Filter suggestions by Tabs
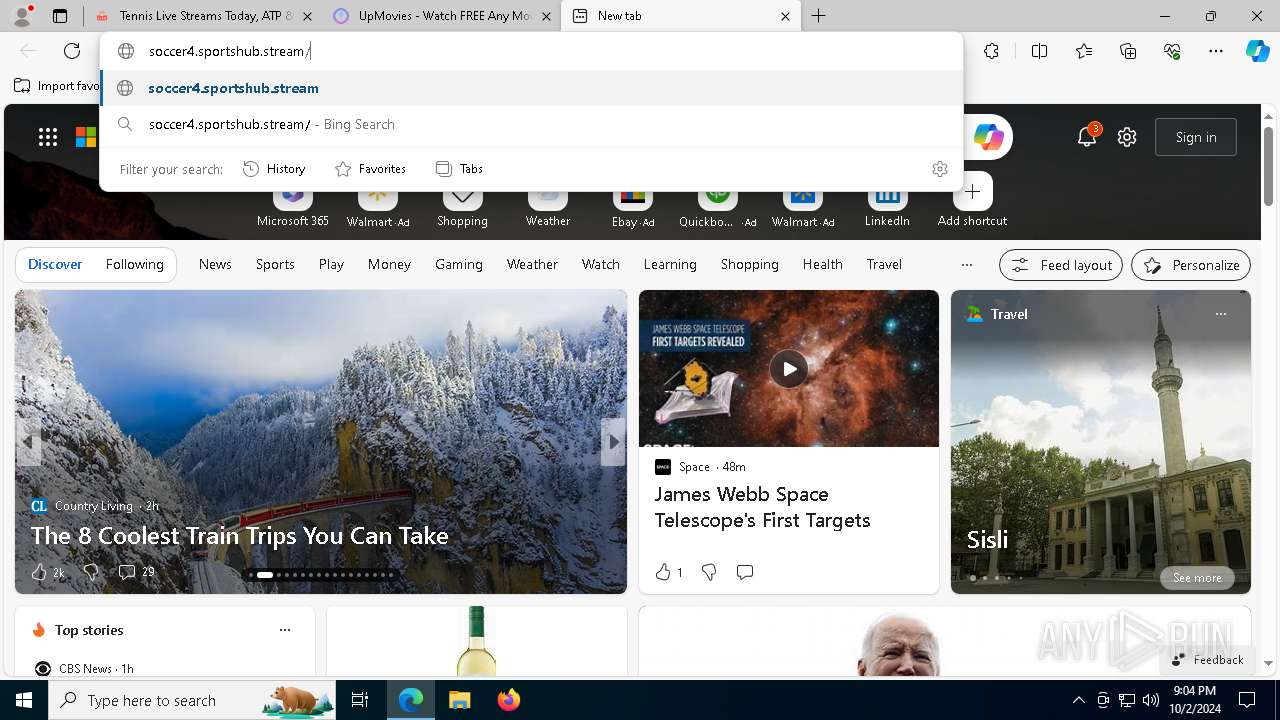The image size is (1280, 720). tap(459, 169)
